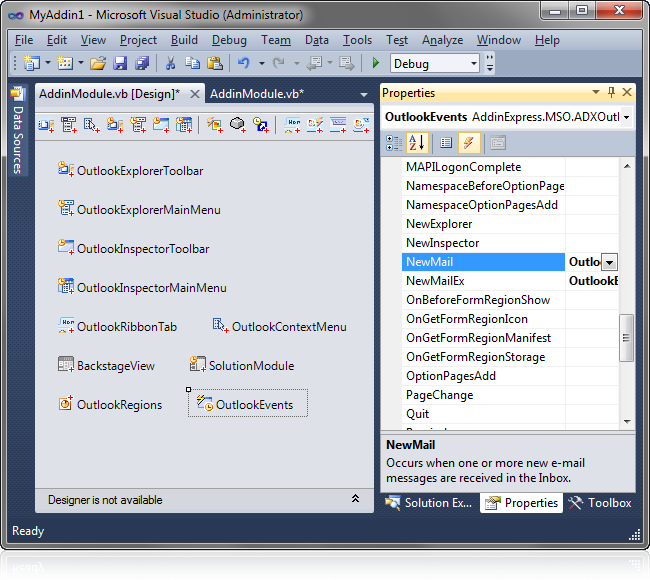Click the Copy toolbar icon
650x580 pixels.
[192, 63]
